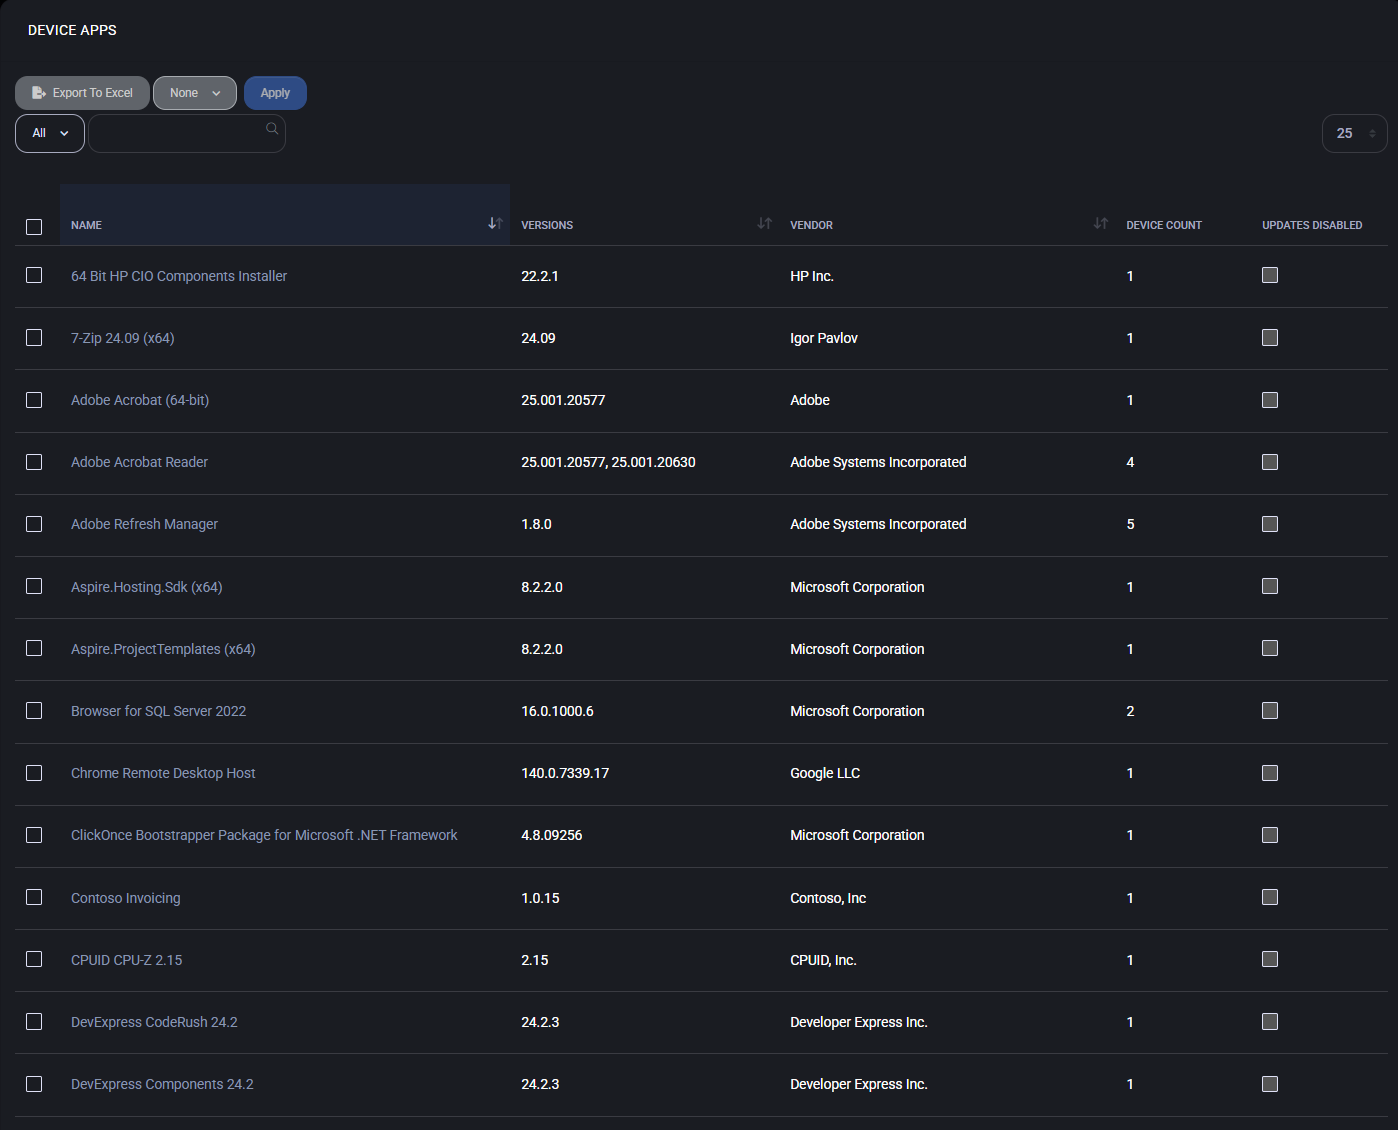
Task: Open DevExpress Components 24.2 app link
Action: [162, 1084]
